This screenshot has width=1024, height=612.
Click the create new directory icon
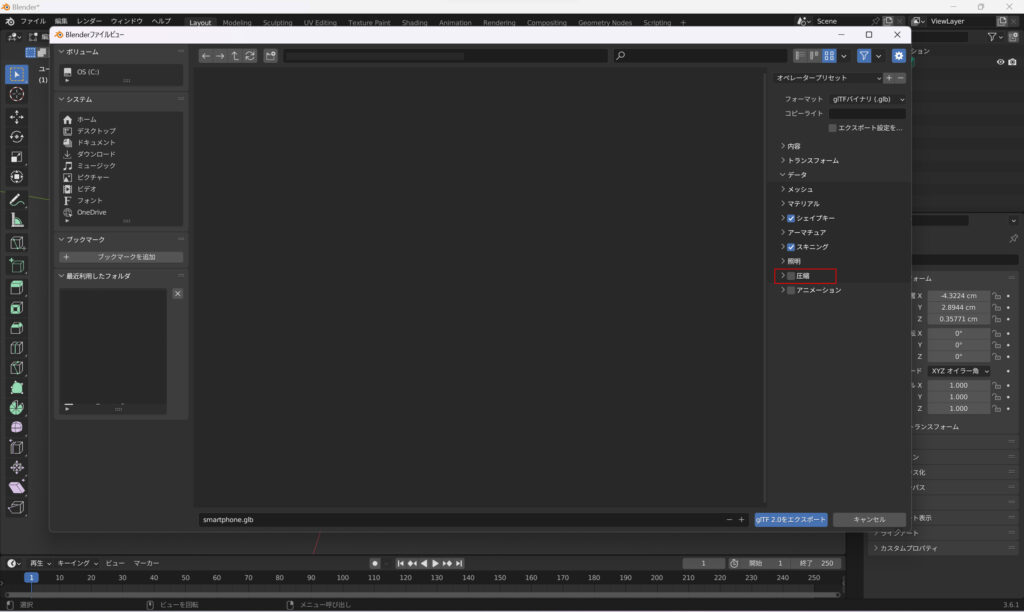click(x=271, y=56)
